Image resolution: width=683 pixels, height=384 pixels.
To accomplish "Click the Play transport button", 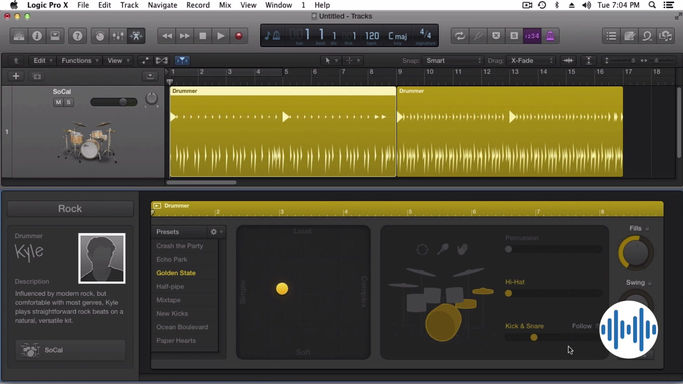I will pyautogui.click(x=220, y=36).
